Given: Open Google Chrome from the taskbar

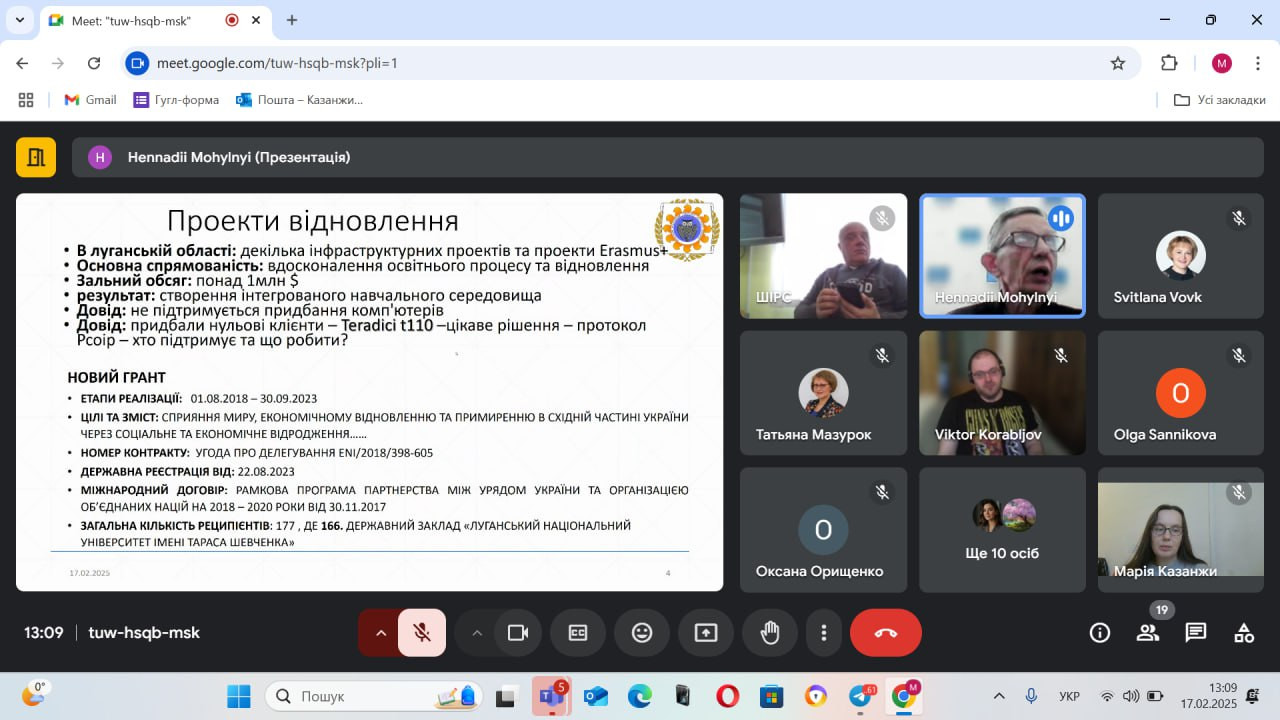Looking at the screenshot, I should click(x=904, y=696).
